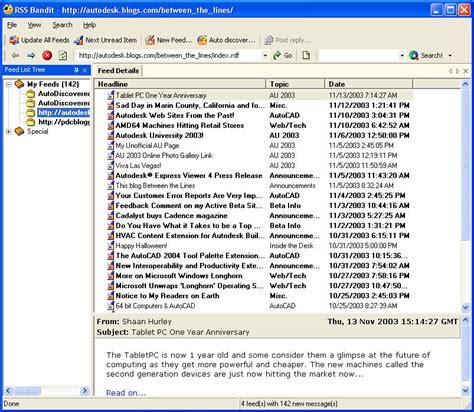The image size is (474, 412).
Task: Click the tab scroll right arrow
Action: tap(458, 71)
